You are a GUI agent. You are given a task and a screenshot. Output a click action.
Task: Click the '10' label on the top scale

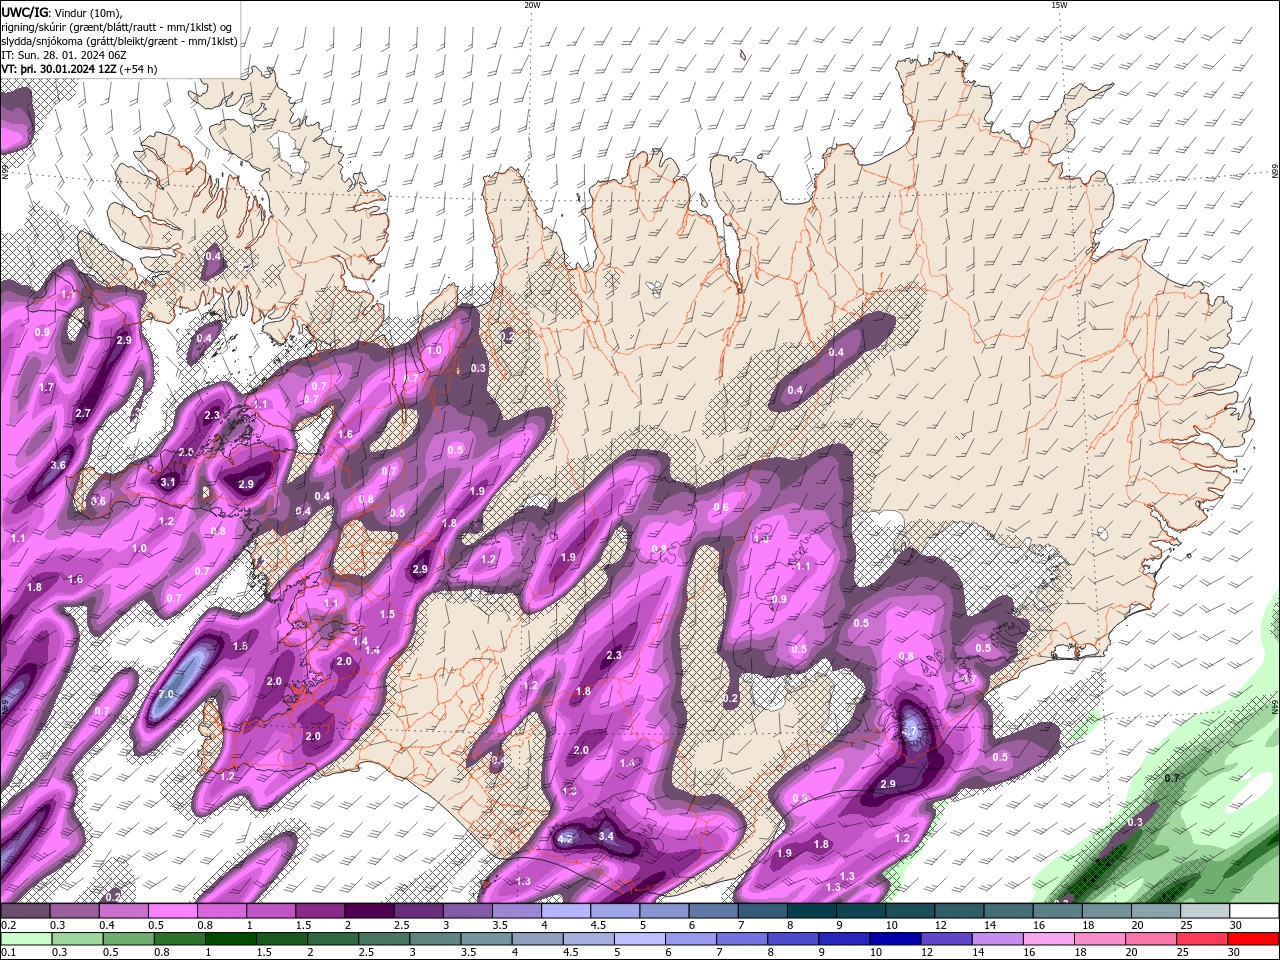pos(892,925)
